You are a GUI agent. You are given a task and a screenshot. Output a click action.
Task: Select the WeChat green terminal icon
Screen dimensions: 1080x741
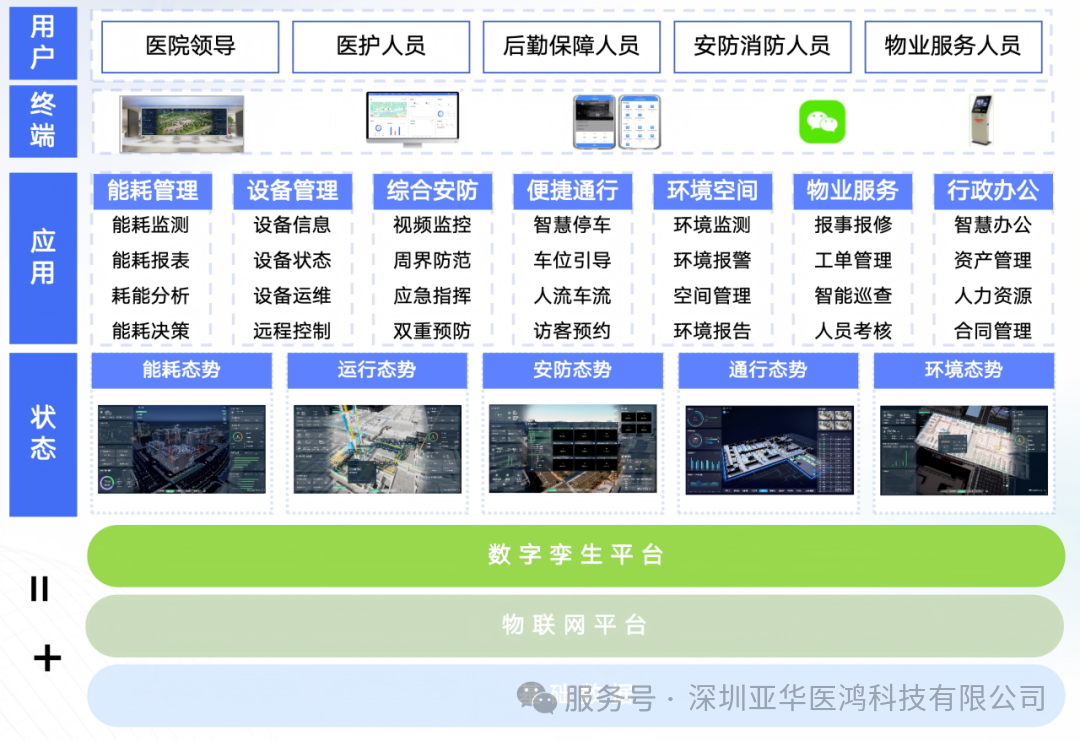click(x=822, y=122)
